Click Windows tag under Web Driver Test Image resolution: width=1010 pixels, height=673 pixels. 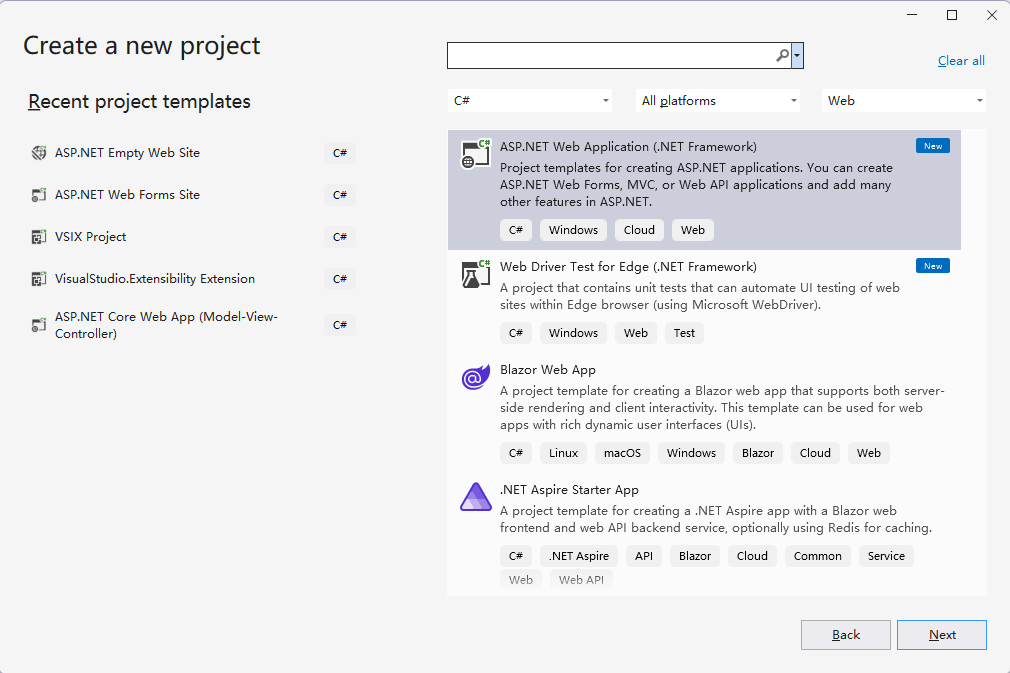pyautogui.click(x=573, y=333)
